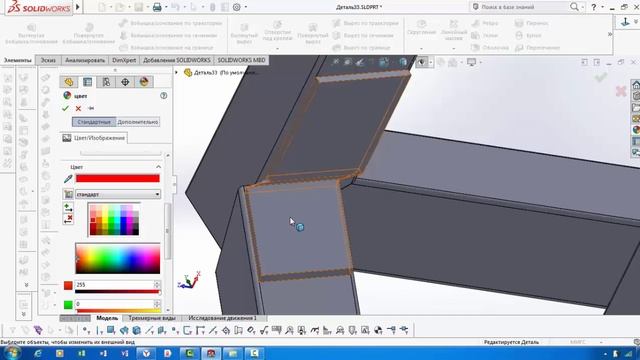Switch to SOLIDWORKS MBD tab
Screen dimensions: 640x360
click(x=241, y=60)
